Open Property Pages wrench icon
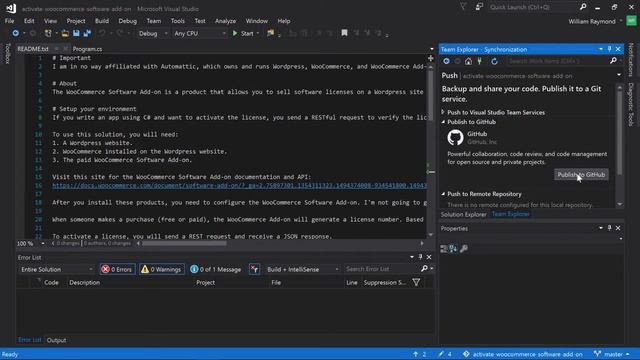The image size is (640, 360). 464,249
